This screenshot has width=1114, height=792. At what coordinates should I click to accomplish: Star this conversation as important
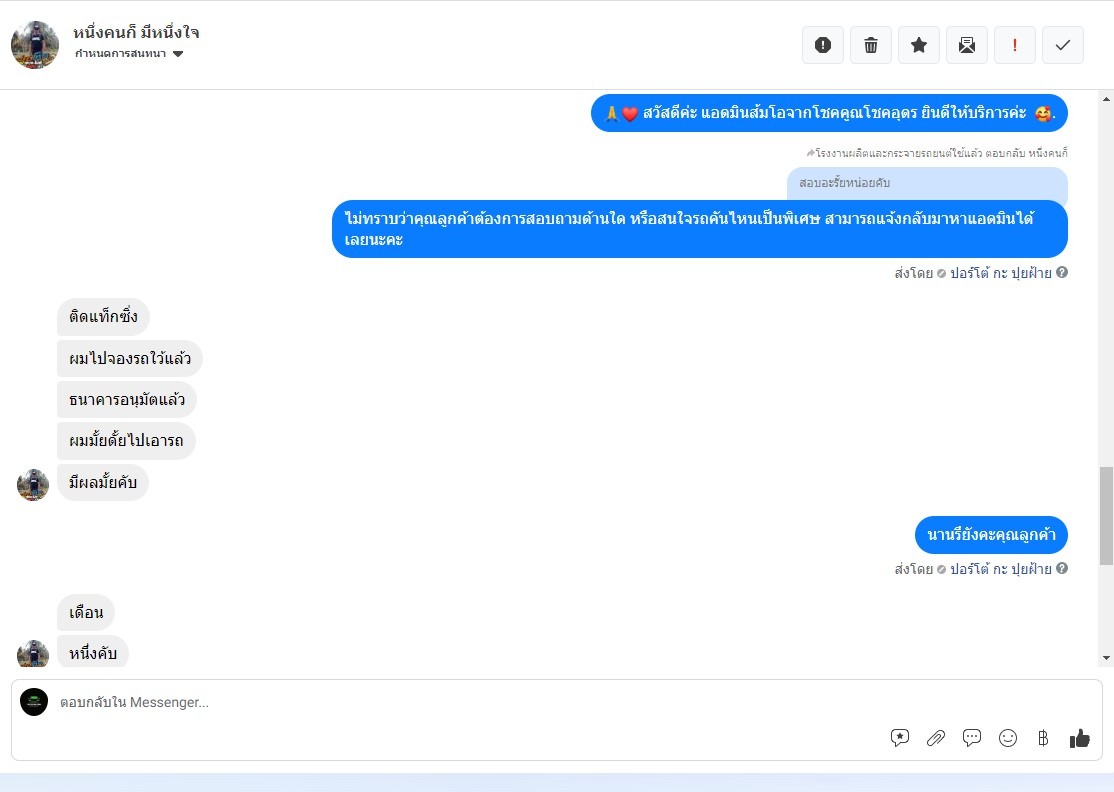coord(919,45)
